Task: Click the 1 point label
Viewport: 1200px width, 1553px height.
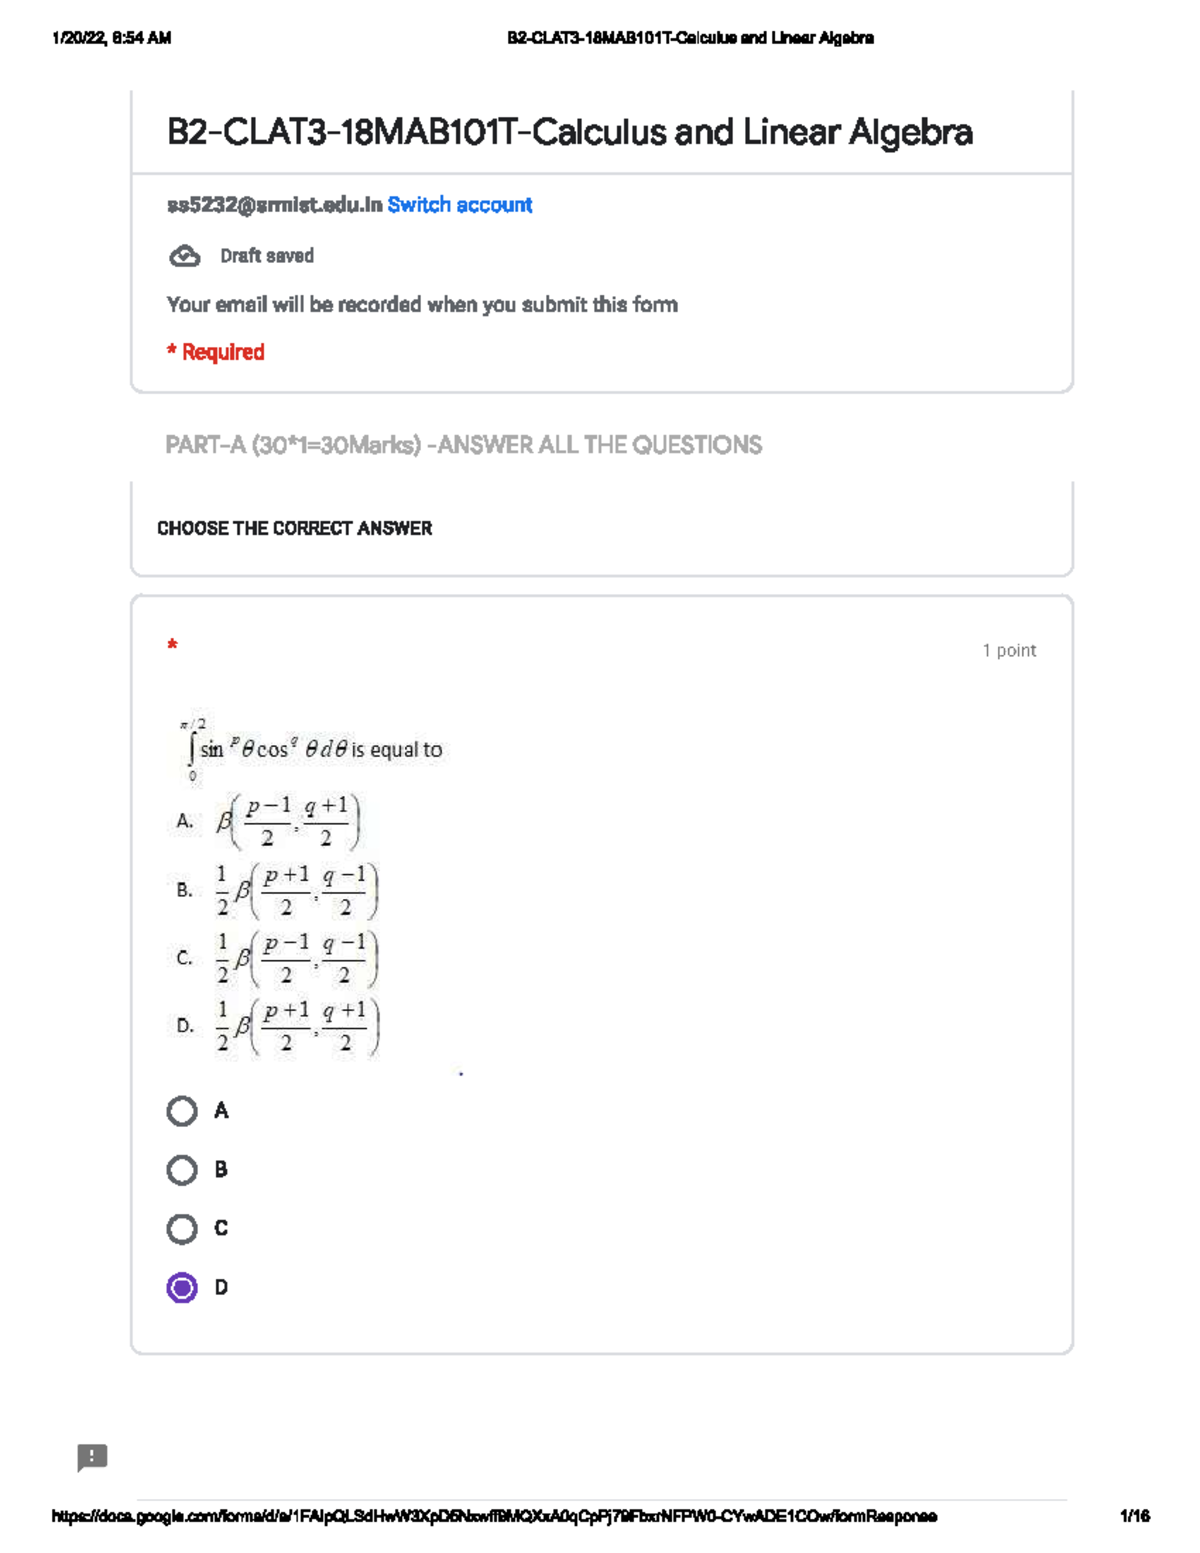Action: (x=1009, y=650)
